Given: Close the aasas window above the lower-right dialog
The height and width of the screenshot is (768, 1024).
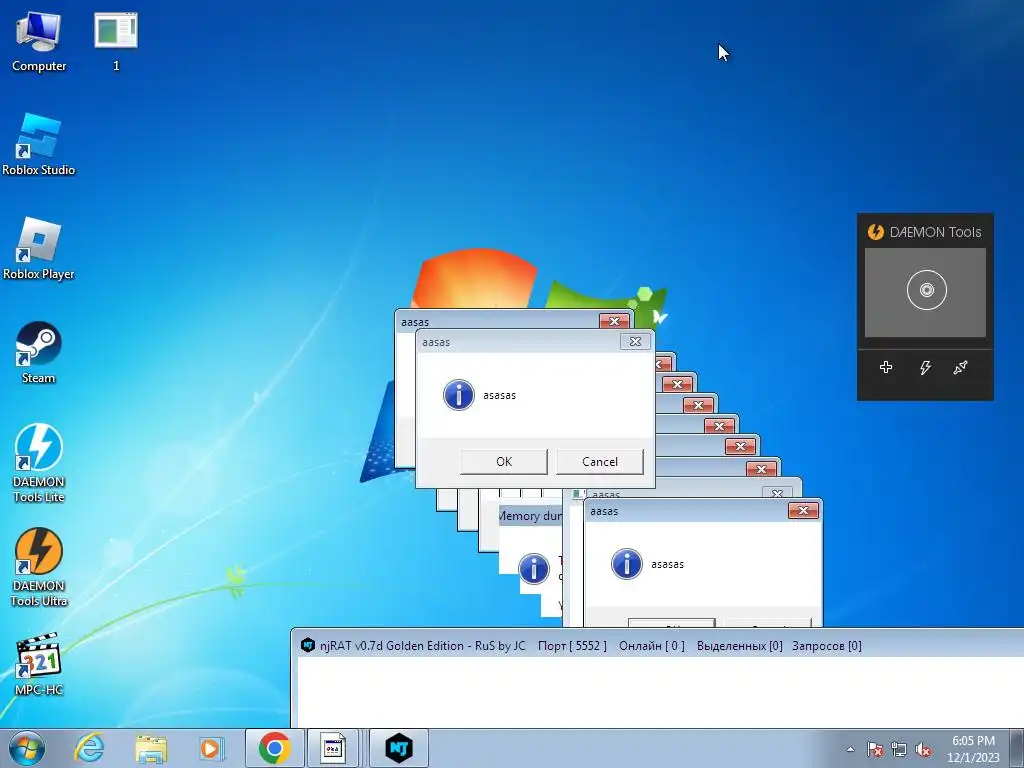Looking at the screenshot, I should [777, 494].
